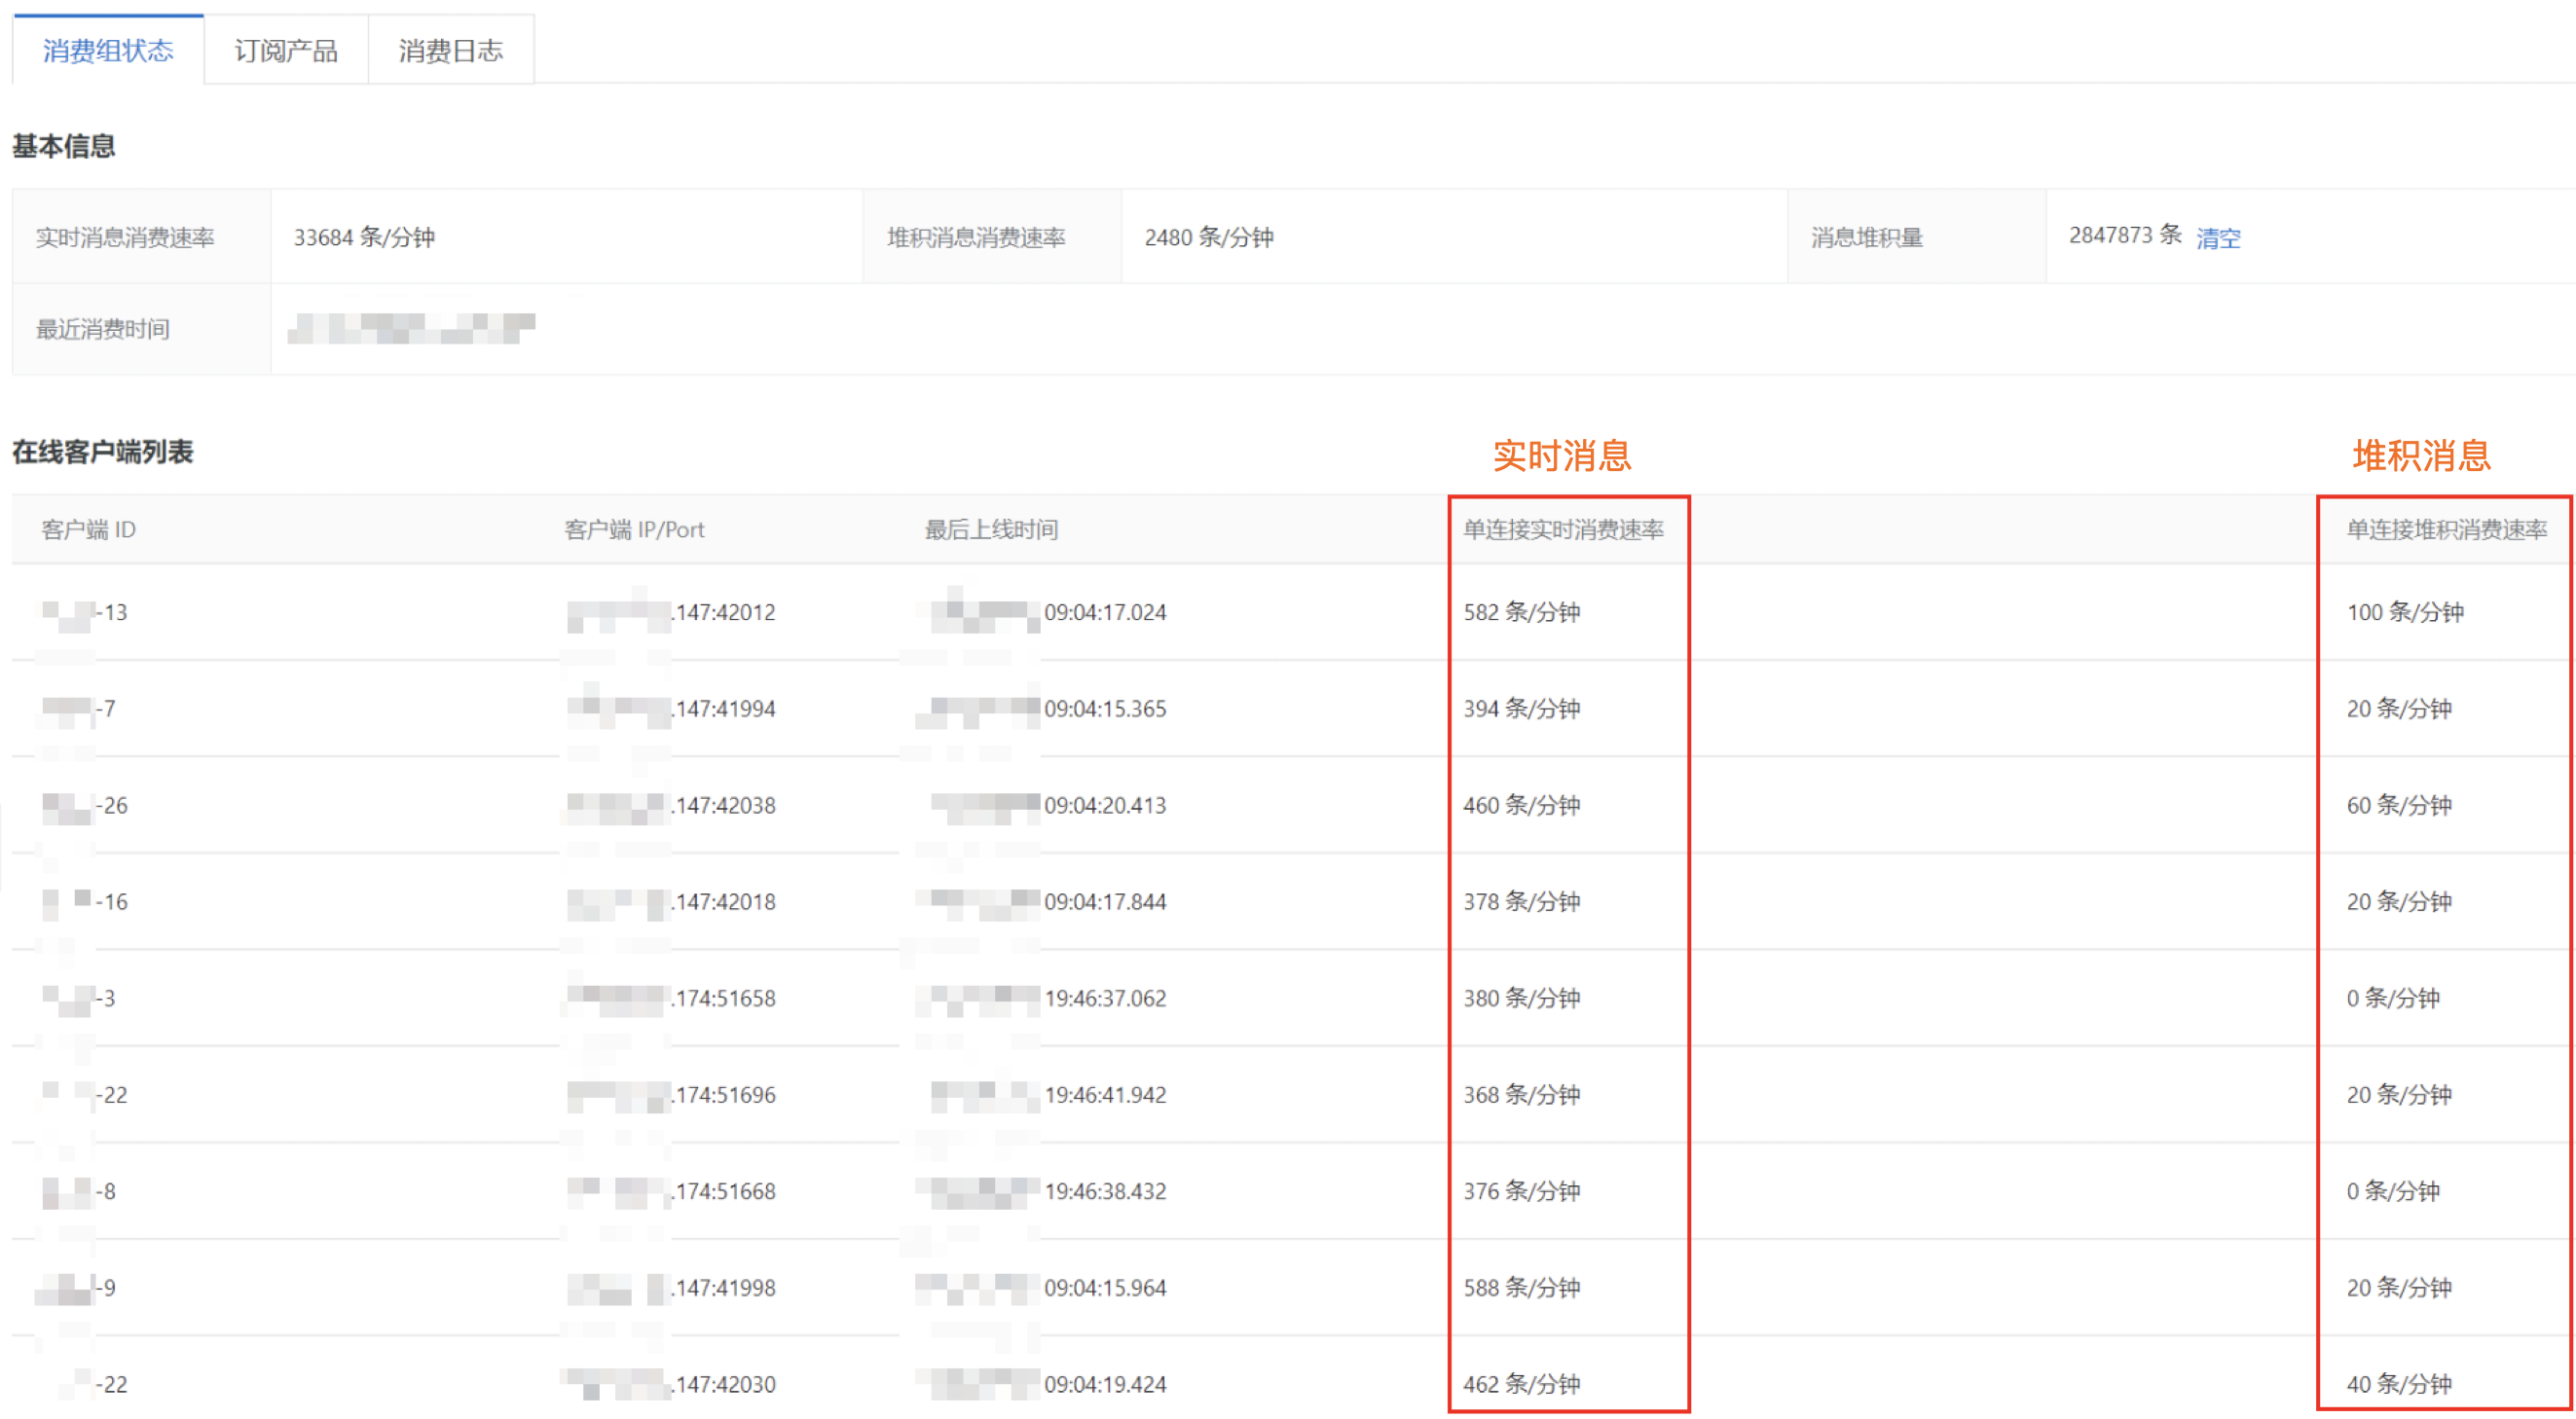
Task: Switch to the 订阅产品 tab
Action: (286, 50)
